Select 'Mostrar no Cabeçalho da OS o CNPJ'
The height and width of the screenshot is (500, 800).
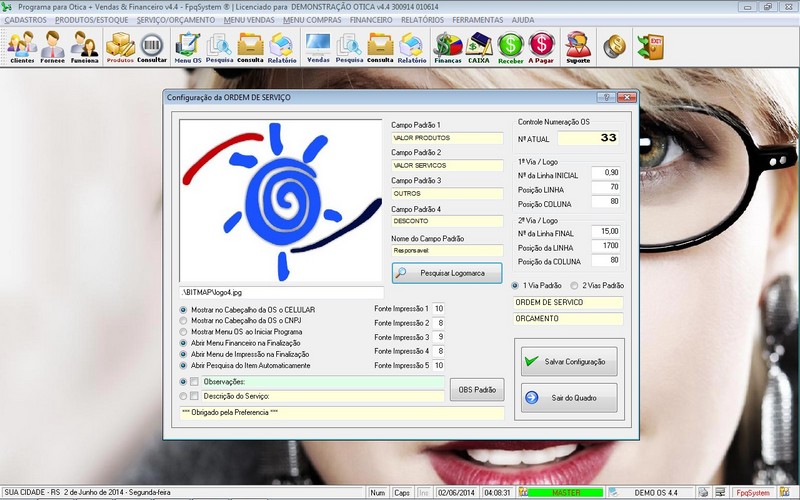click(x=183, y=321)
